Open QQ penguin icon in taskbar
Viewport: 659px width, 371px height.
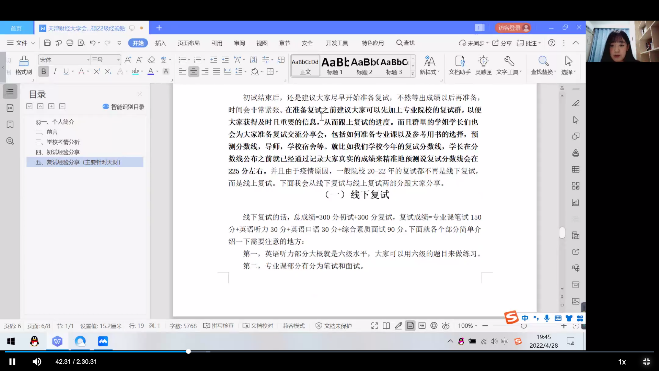click(34, 341)
